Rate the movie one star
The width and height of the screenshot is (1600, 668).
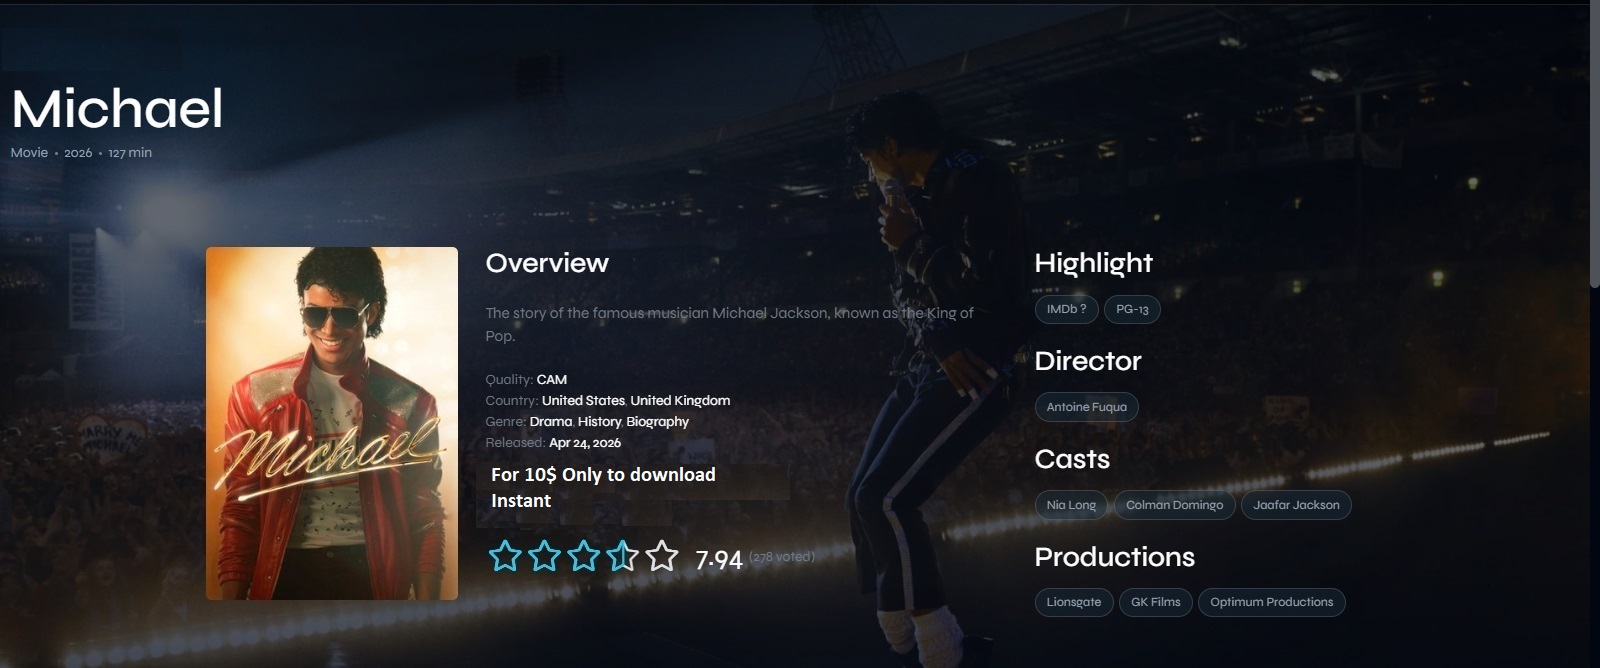(x=505, y=556)
